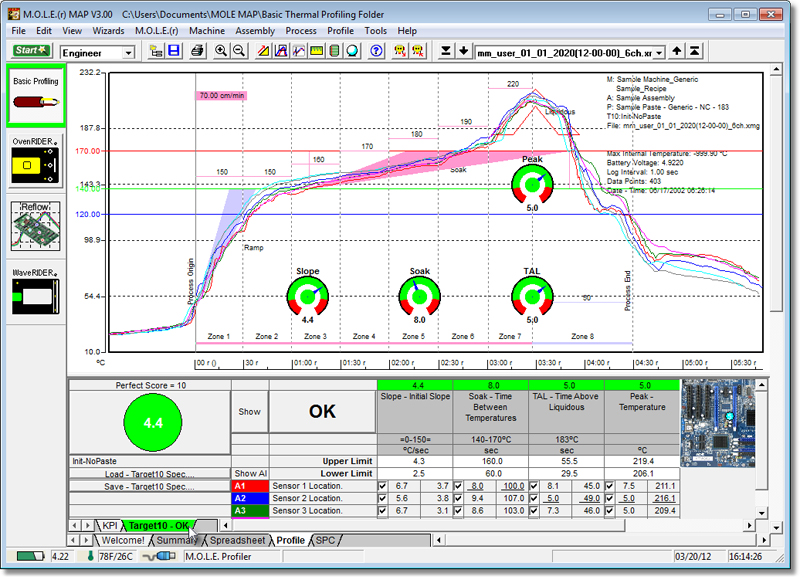Go to previous data run up arrow
Image resolution: width=800 pixels, height=578 pixels.
[x=677, y=51]
